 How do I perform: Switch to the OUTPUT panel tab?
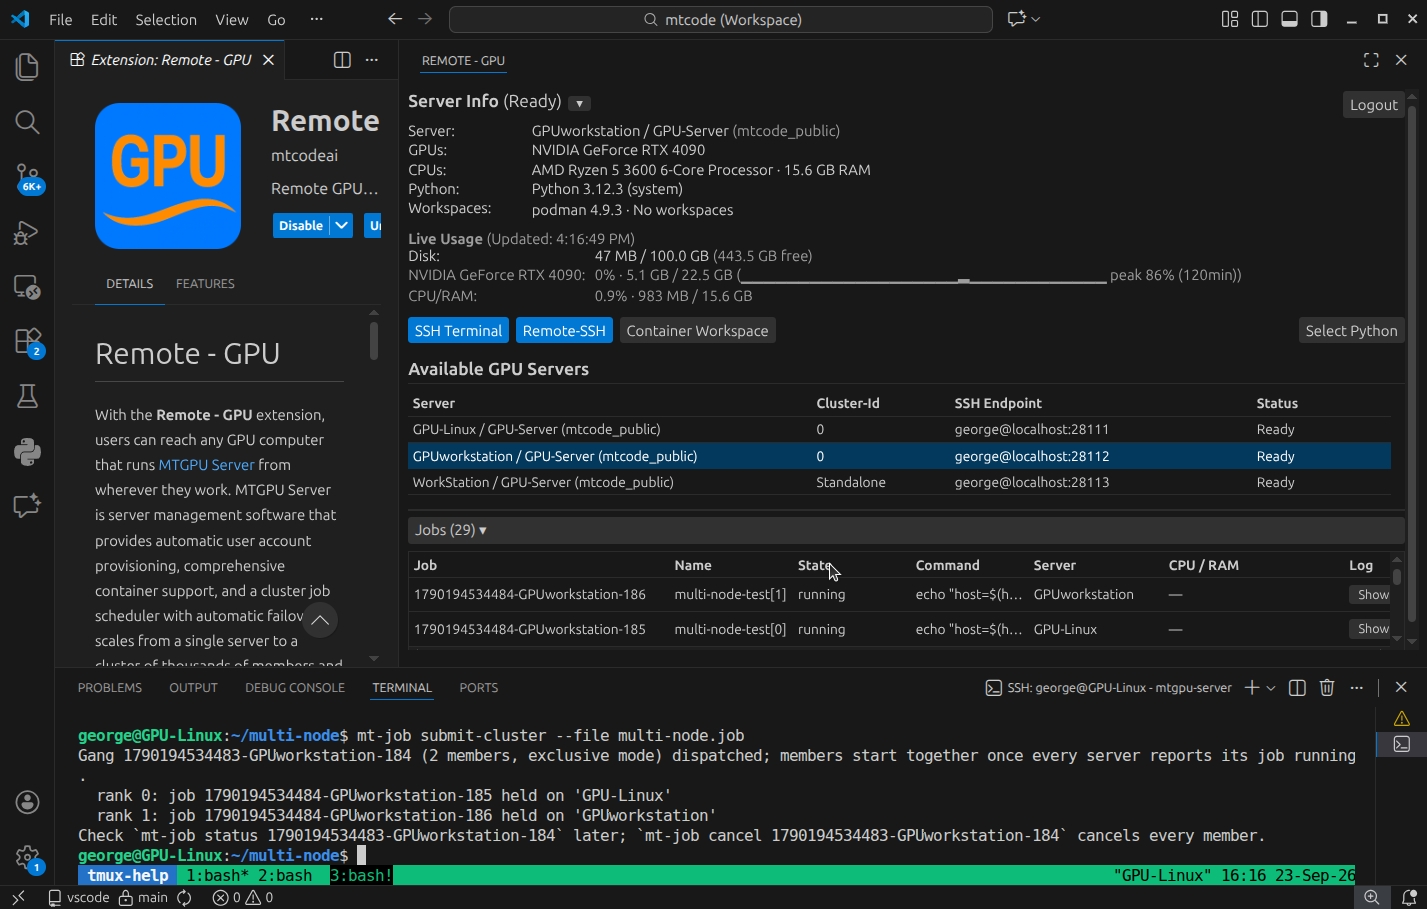pyautogui.click(x=193, y=688)
